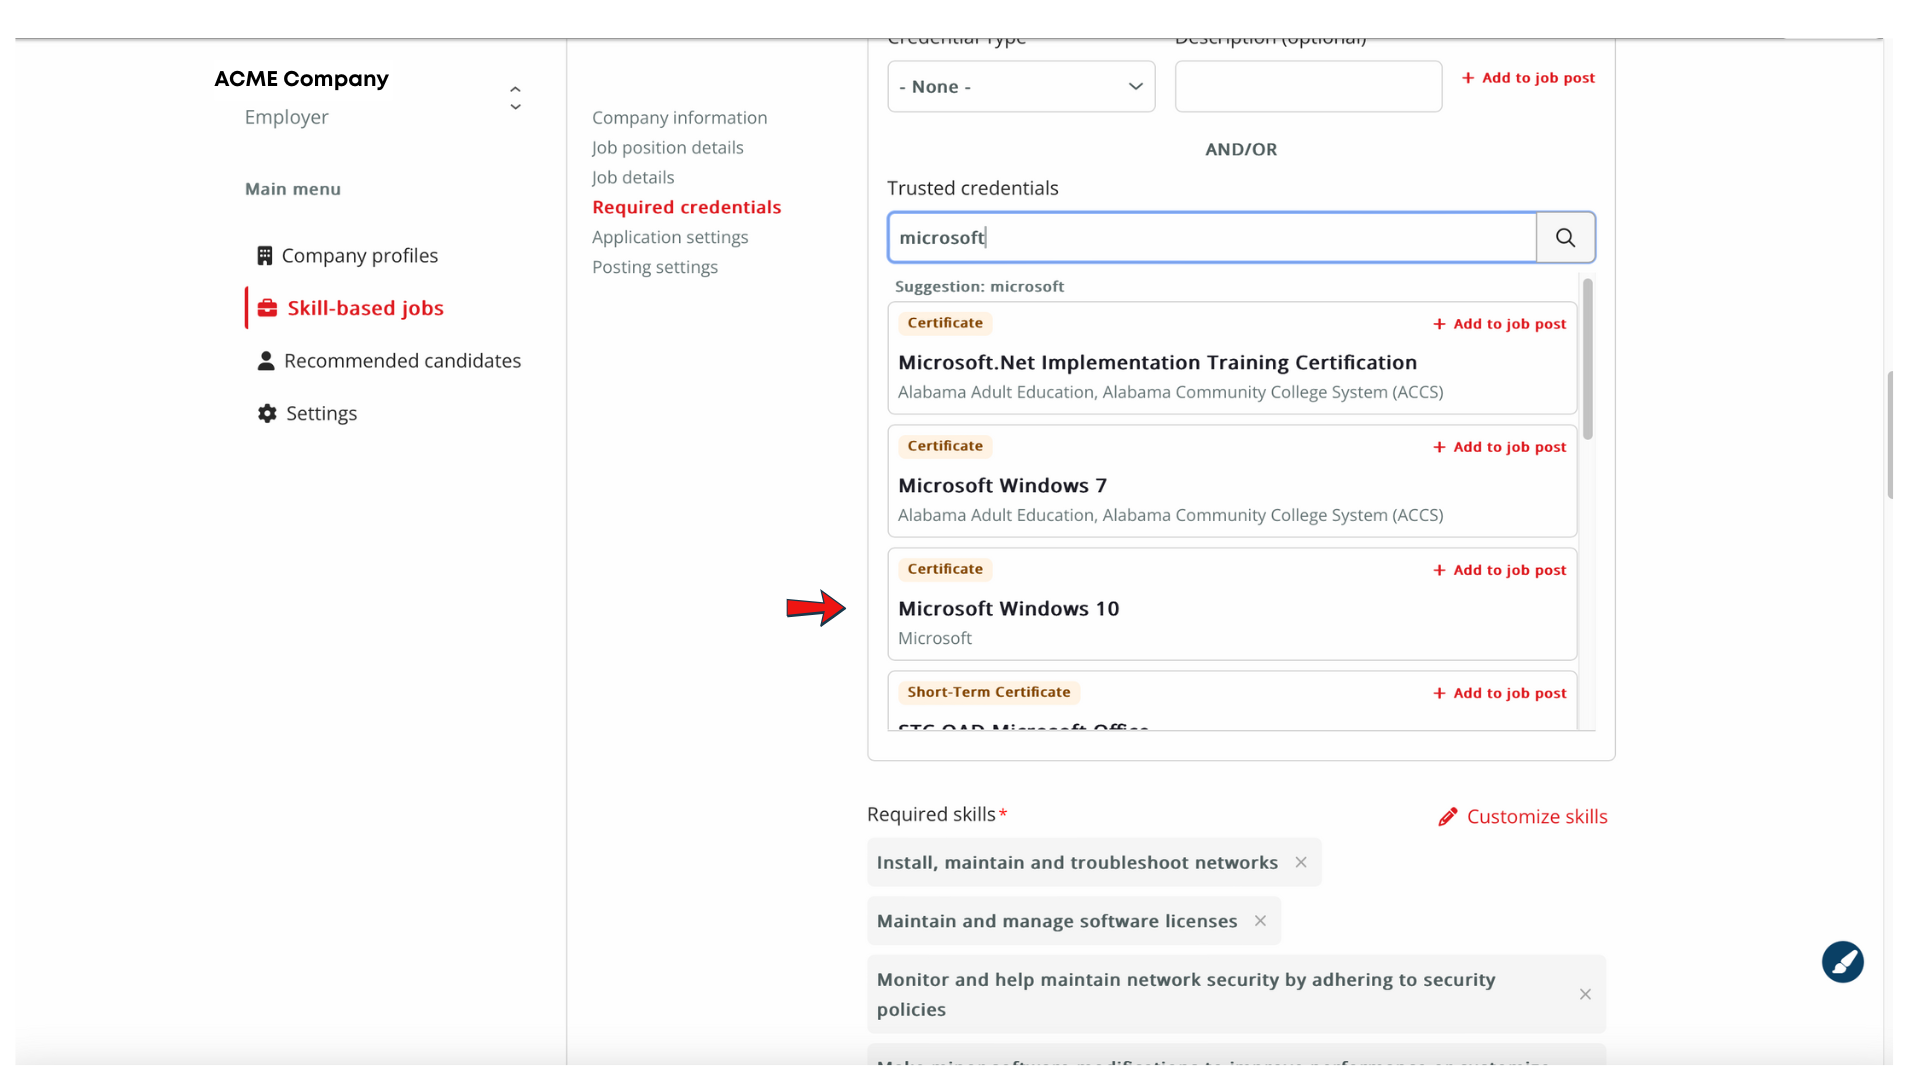Click plus icon next to credential description
This screenshot has width=1920, height=1080.
pyautogui.click(x=1468, y=78)
